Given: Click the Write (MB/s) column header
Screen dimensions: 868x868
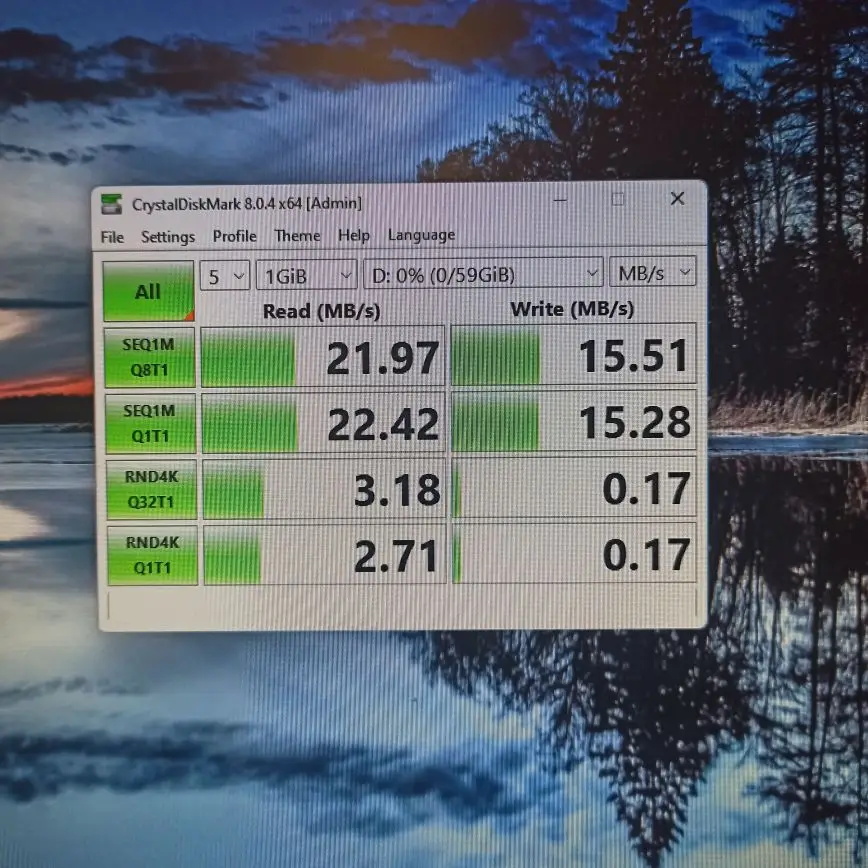Looking at the screenshot, I should (572, 309).
